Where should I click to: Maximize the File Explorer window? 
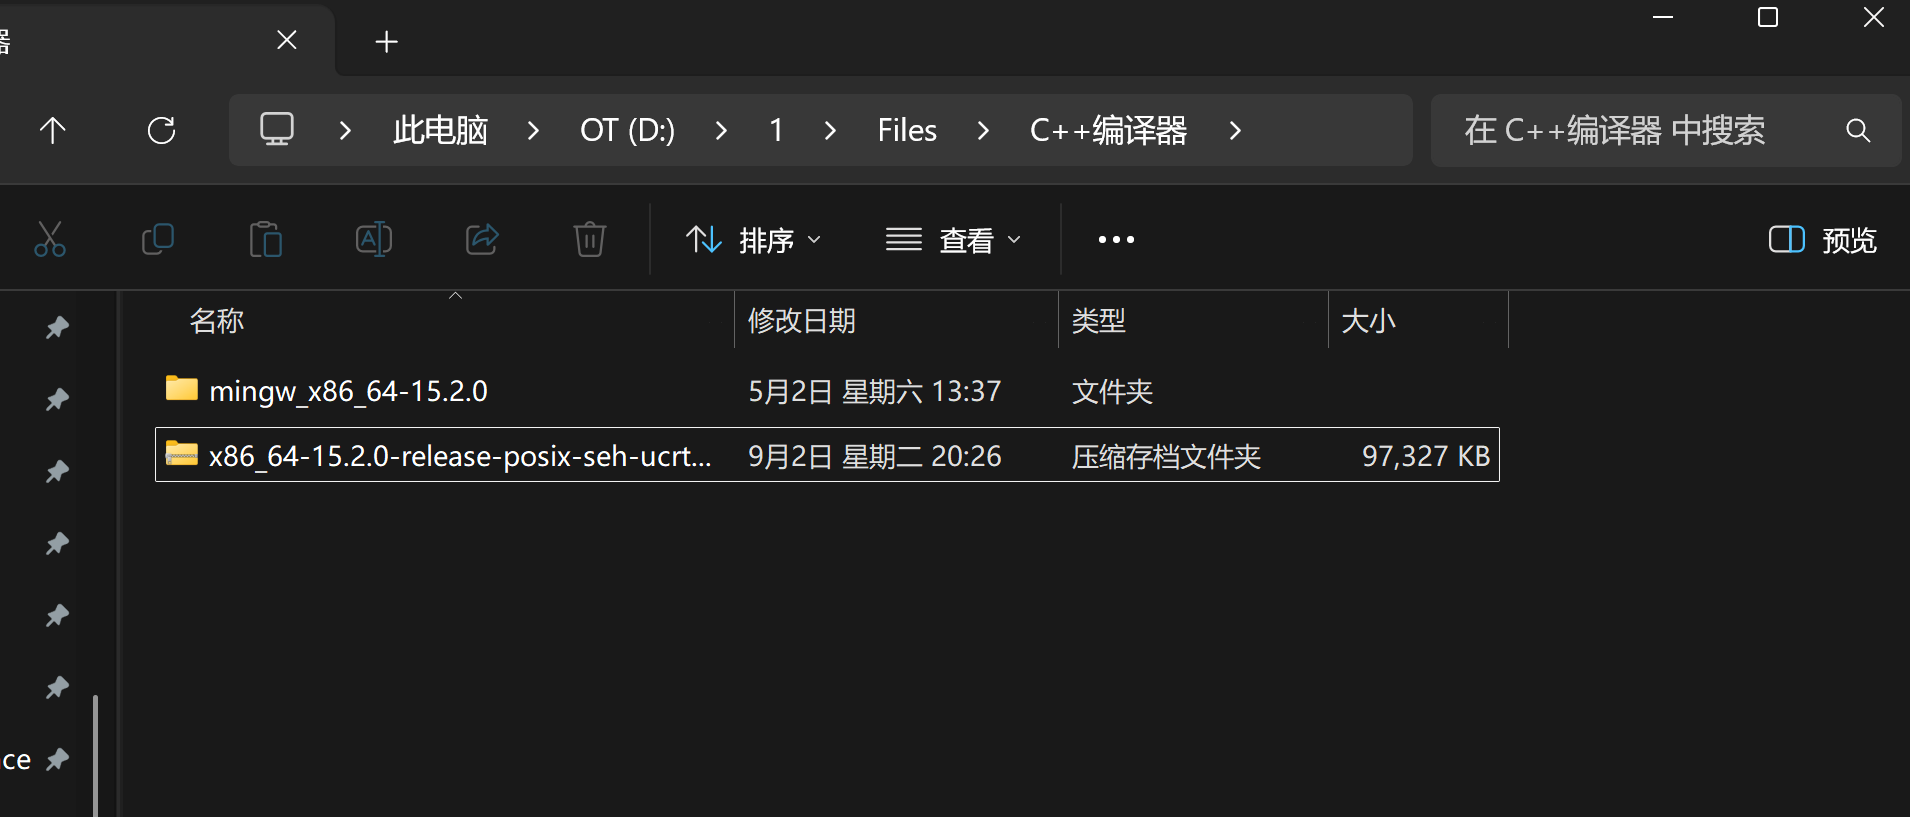click(x=1768, y=17)
